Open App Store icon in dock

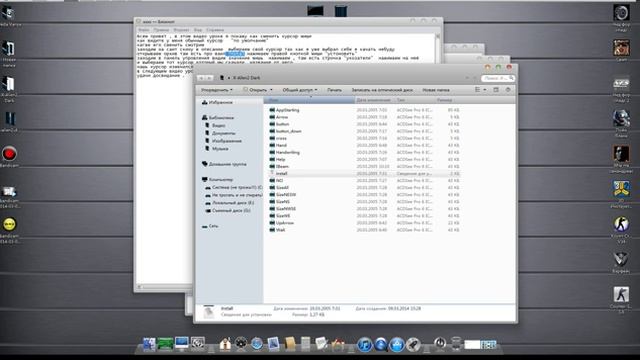(397, 344)
